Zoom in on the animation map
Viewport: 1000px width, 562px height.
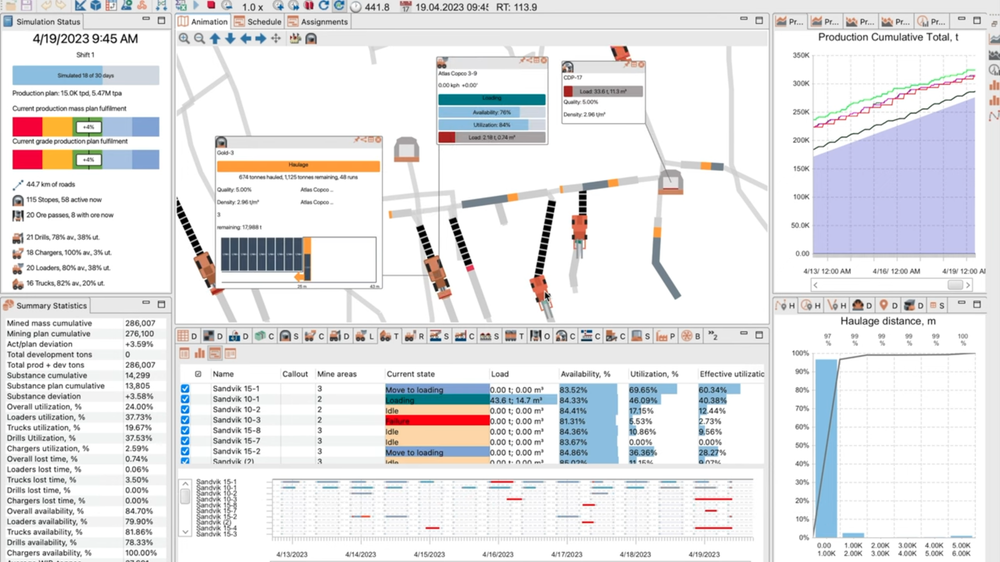(184, 39)
